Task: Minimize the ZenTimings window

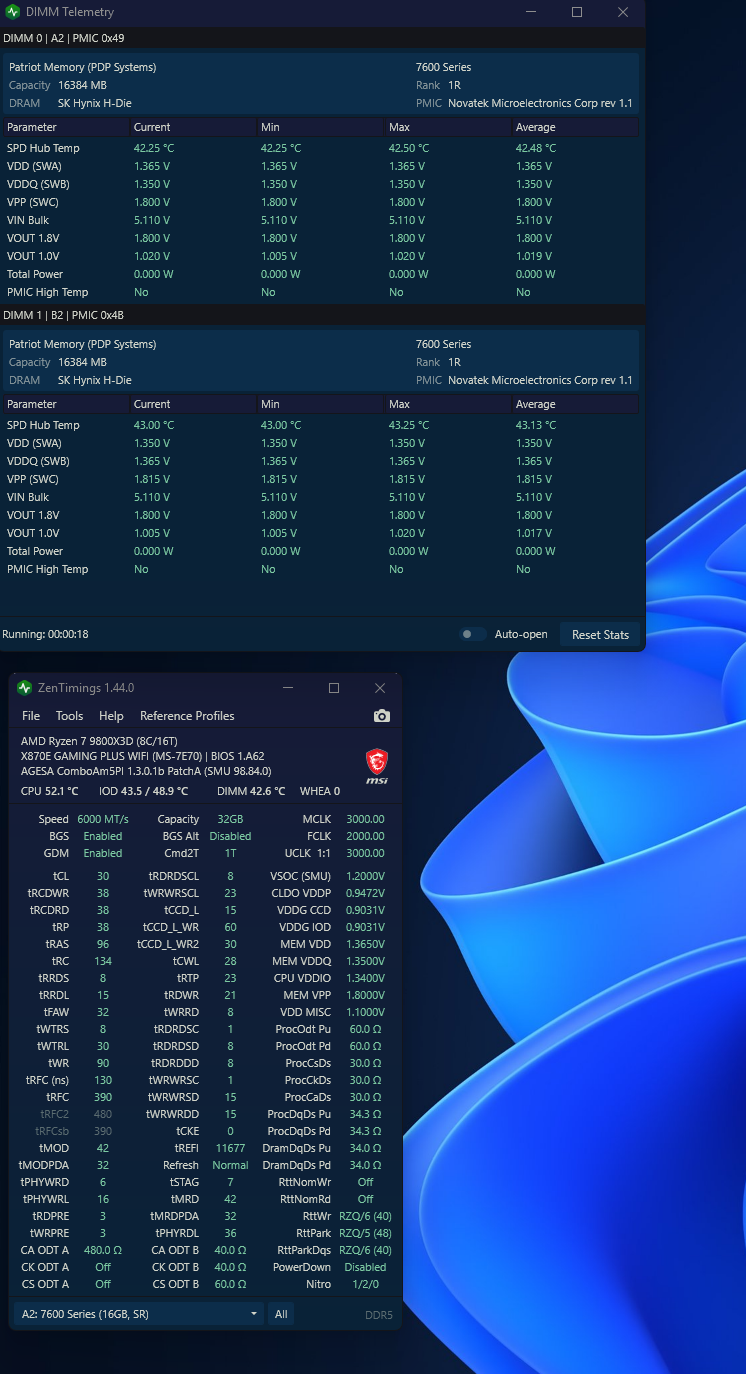Action: (x=288, y=688)
